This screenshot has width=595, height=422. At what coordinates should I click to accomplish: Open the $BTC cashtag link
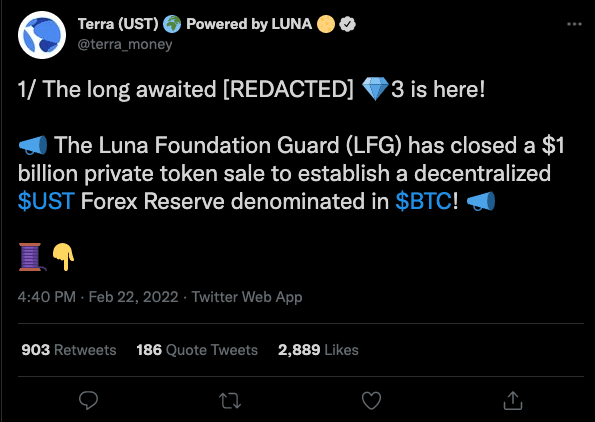423,201
